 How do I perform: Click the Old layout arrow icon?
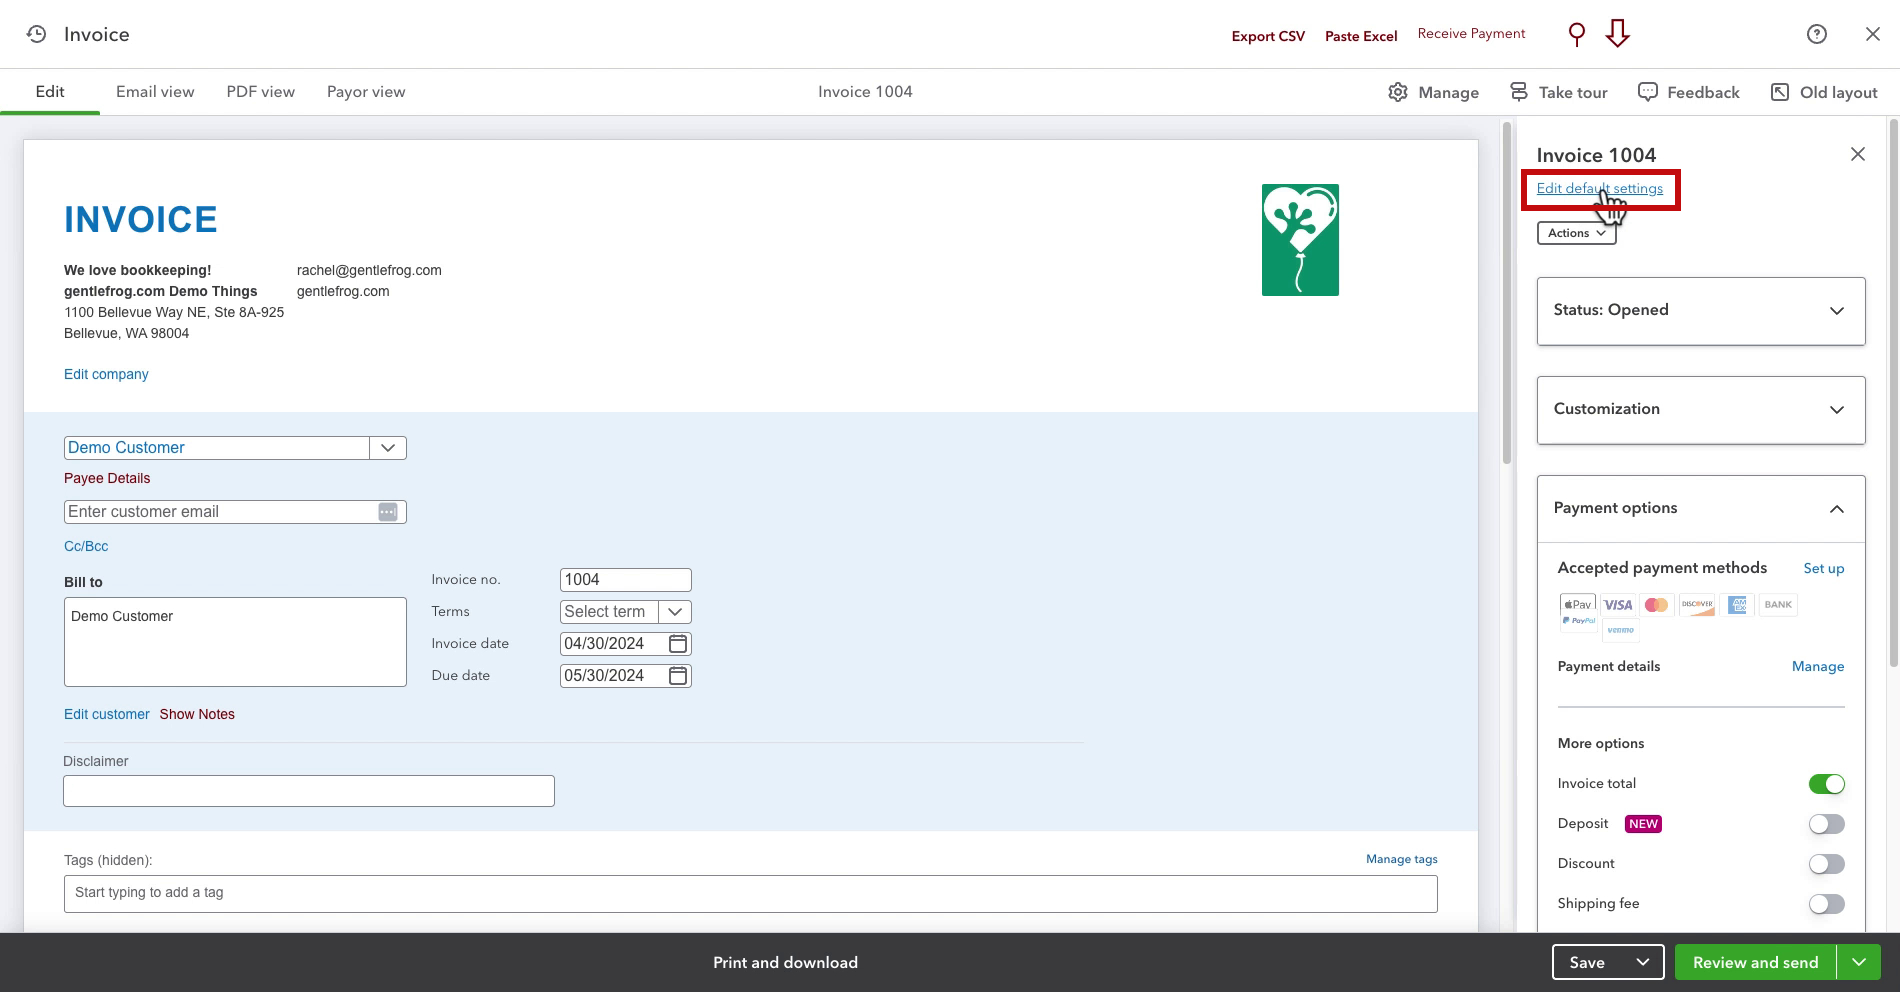click(x=1780, y=92)
